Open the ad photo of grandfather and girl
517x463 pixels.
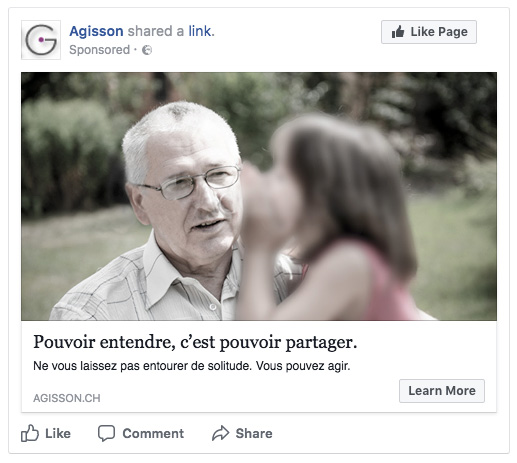point(259,196)
